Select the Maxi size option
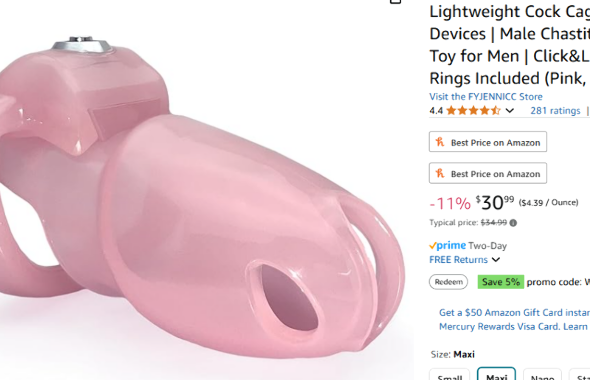 click(496, 375)
